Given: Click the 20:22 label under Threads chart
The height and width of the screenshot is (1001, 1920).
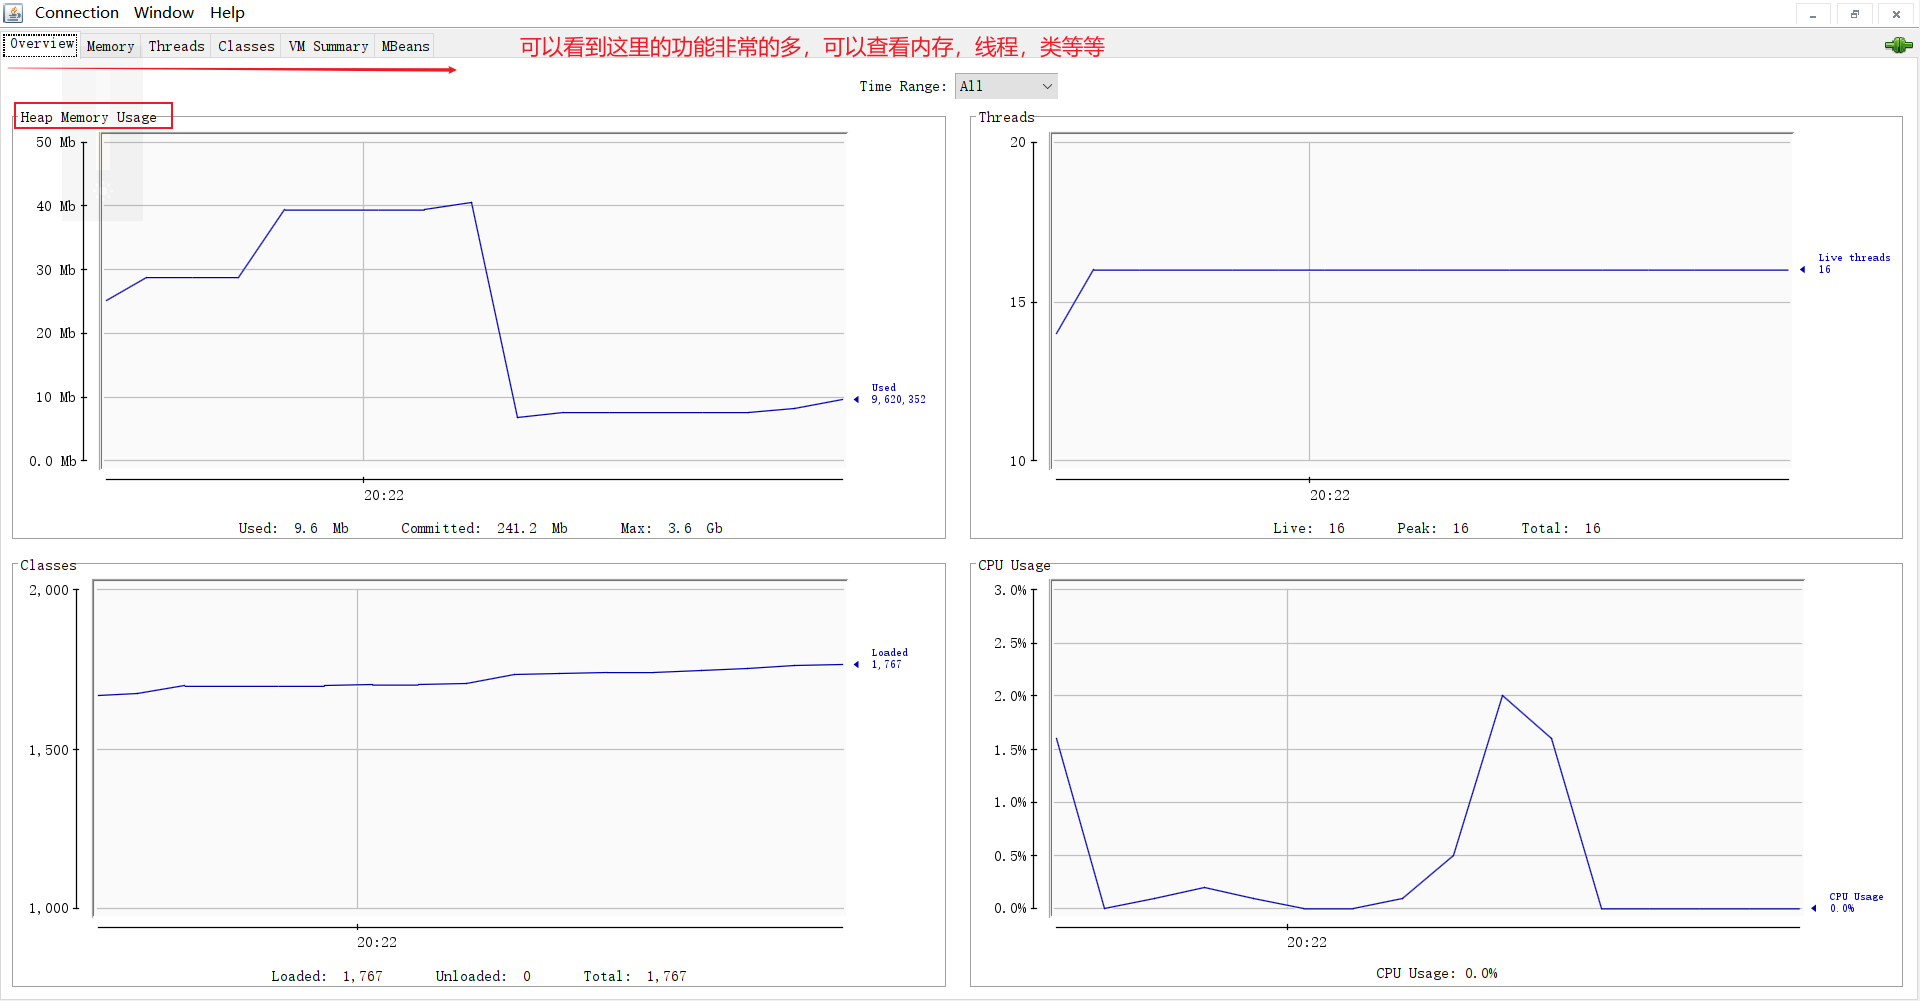Looking at the screenshot, I should (1330, 495).
